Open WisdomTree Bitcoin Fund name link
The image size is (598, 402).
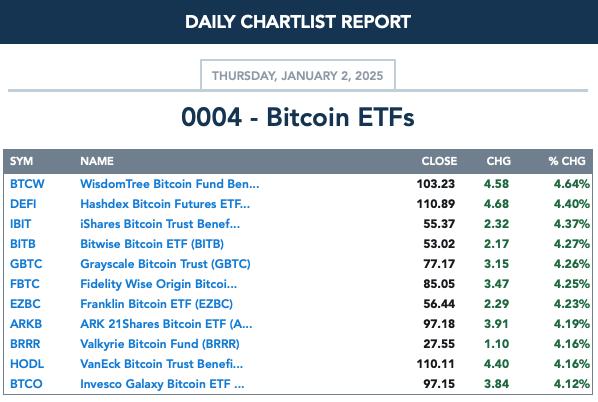click(170, 184)
